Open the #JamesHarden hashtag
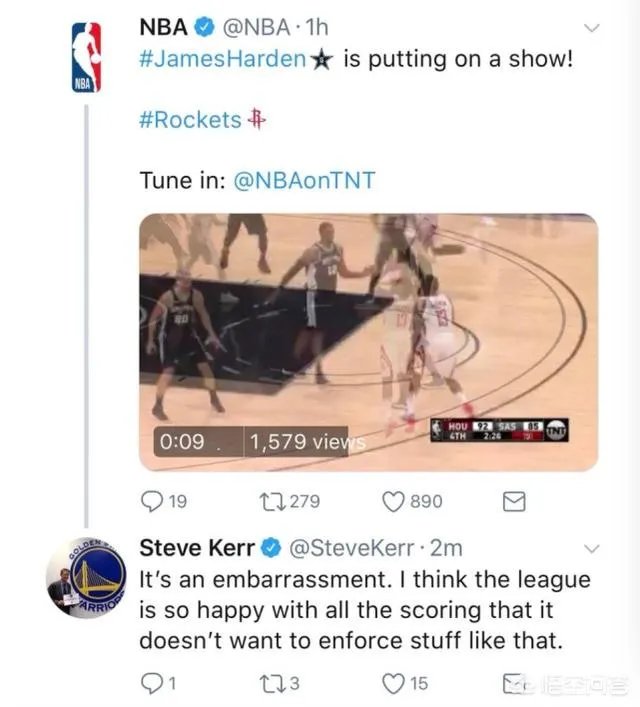The height and width of the screenshot is (707, 640). point(222,58)
